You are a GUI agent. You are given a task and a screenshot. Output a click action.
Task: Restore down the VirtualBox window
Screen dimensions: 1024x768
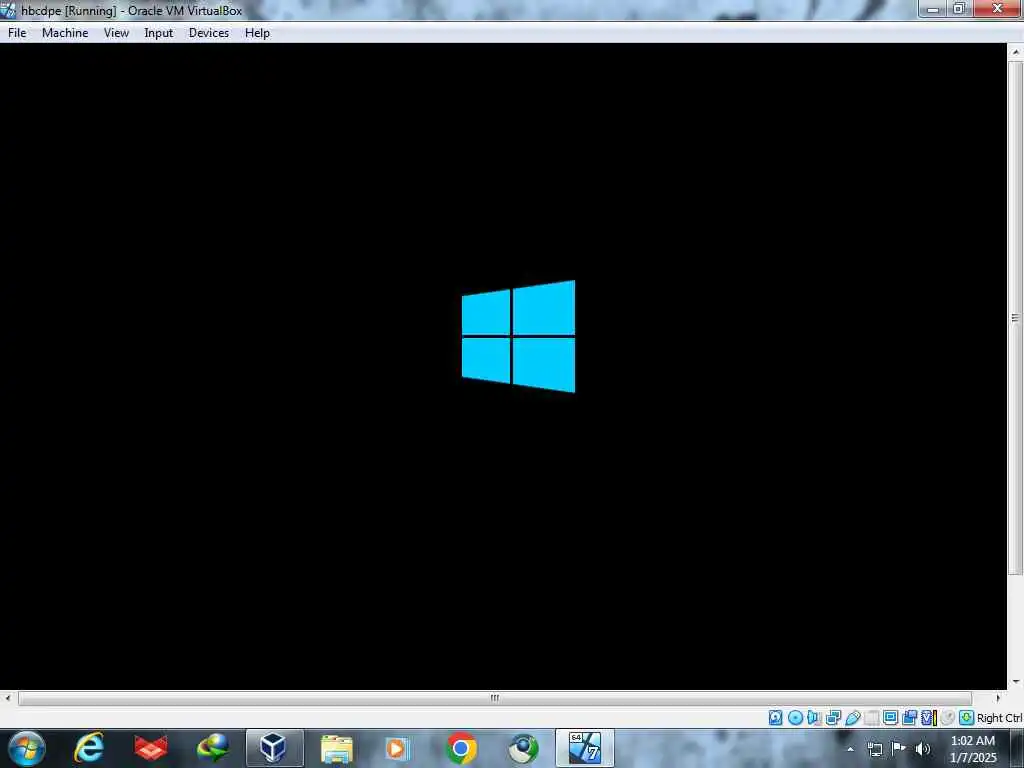959,9
